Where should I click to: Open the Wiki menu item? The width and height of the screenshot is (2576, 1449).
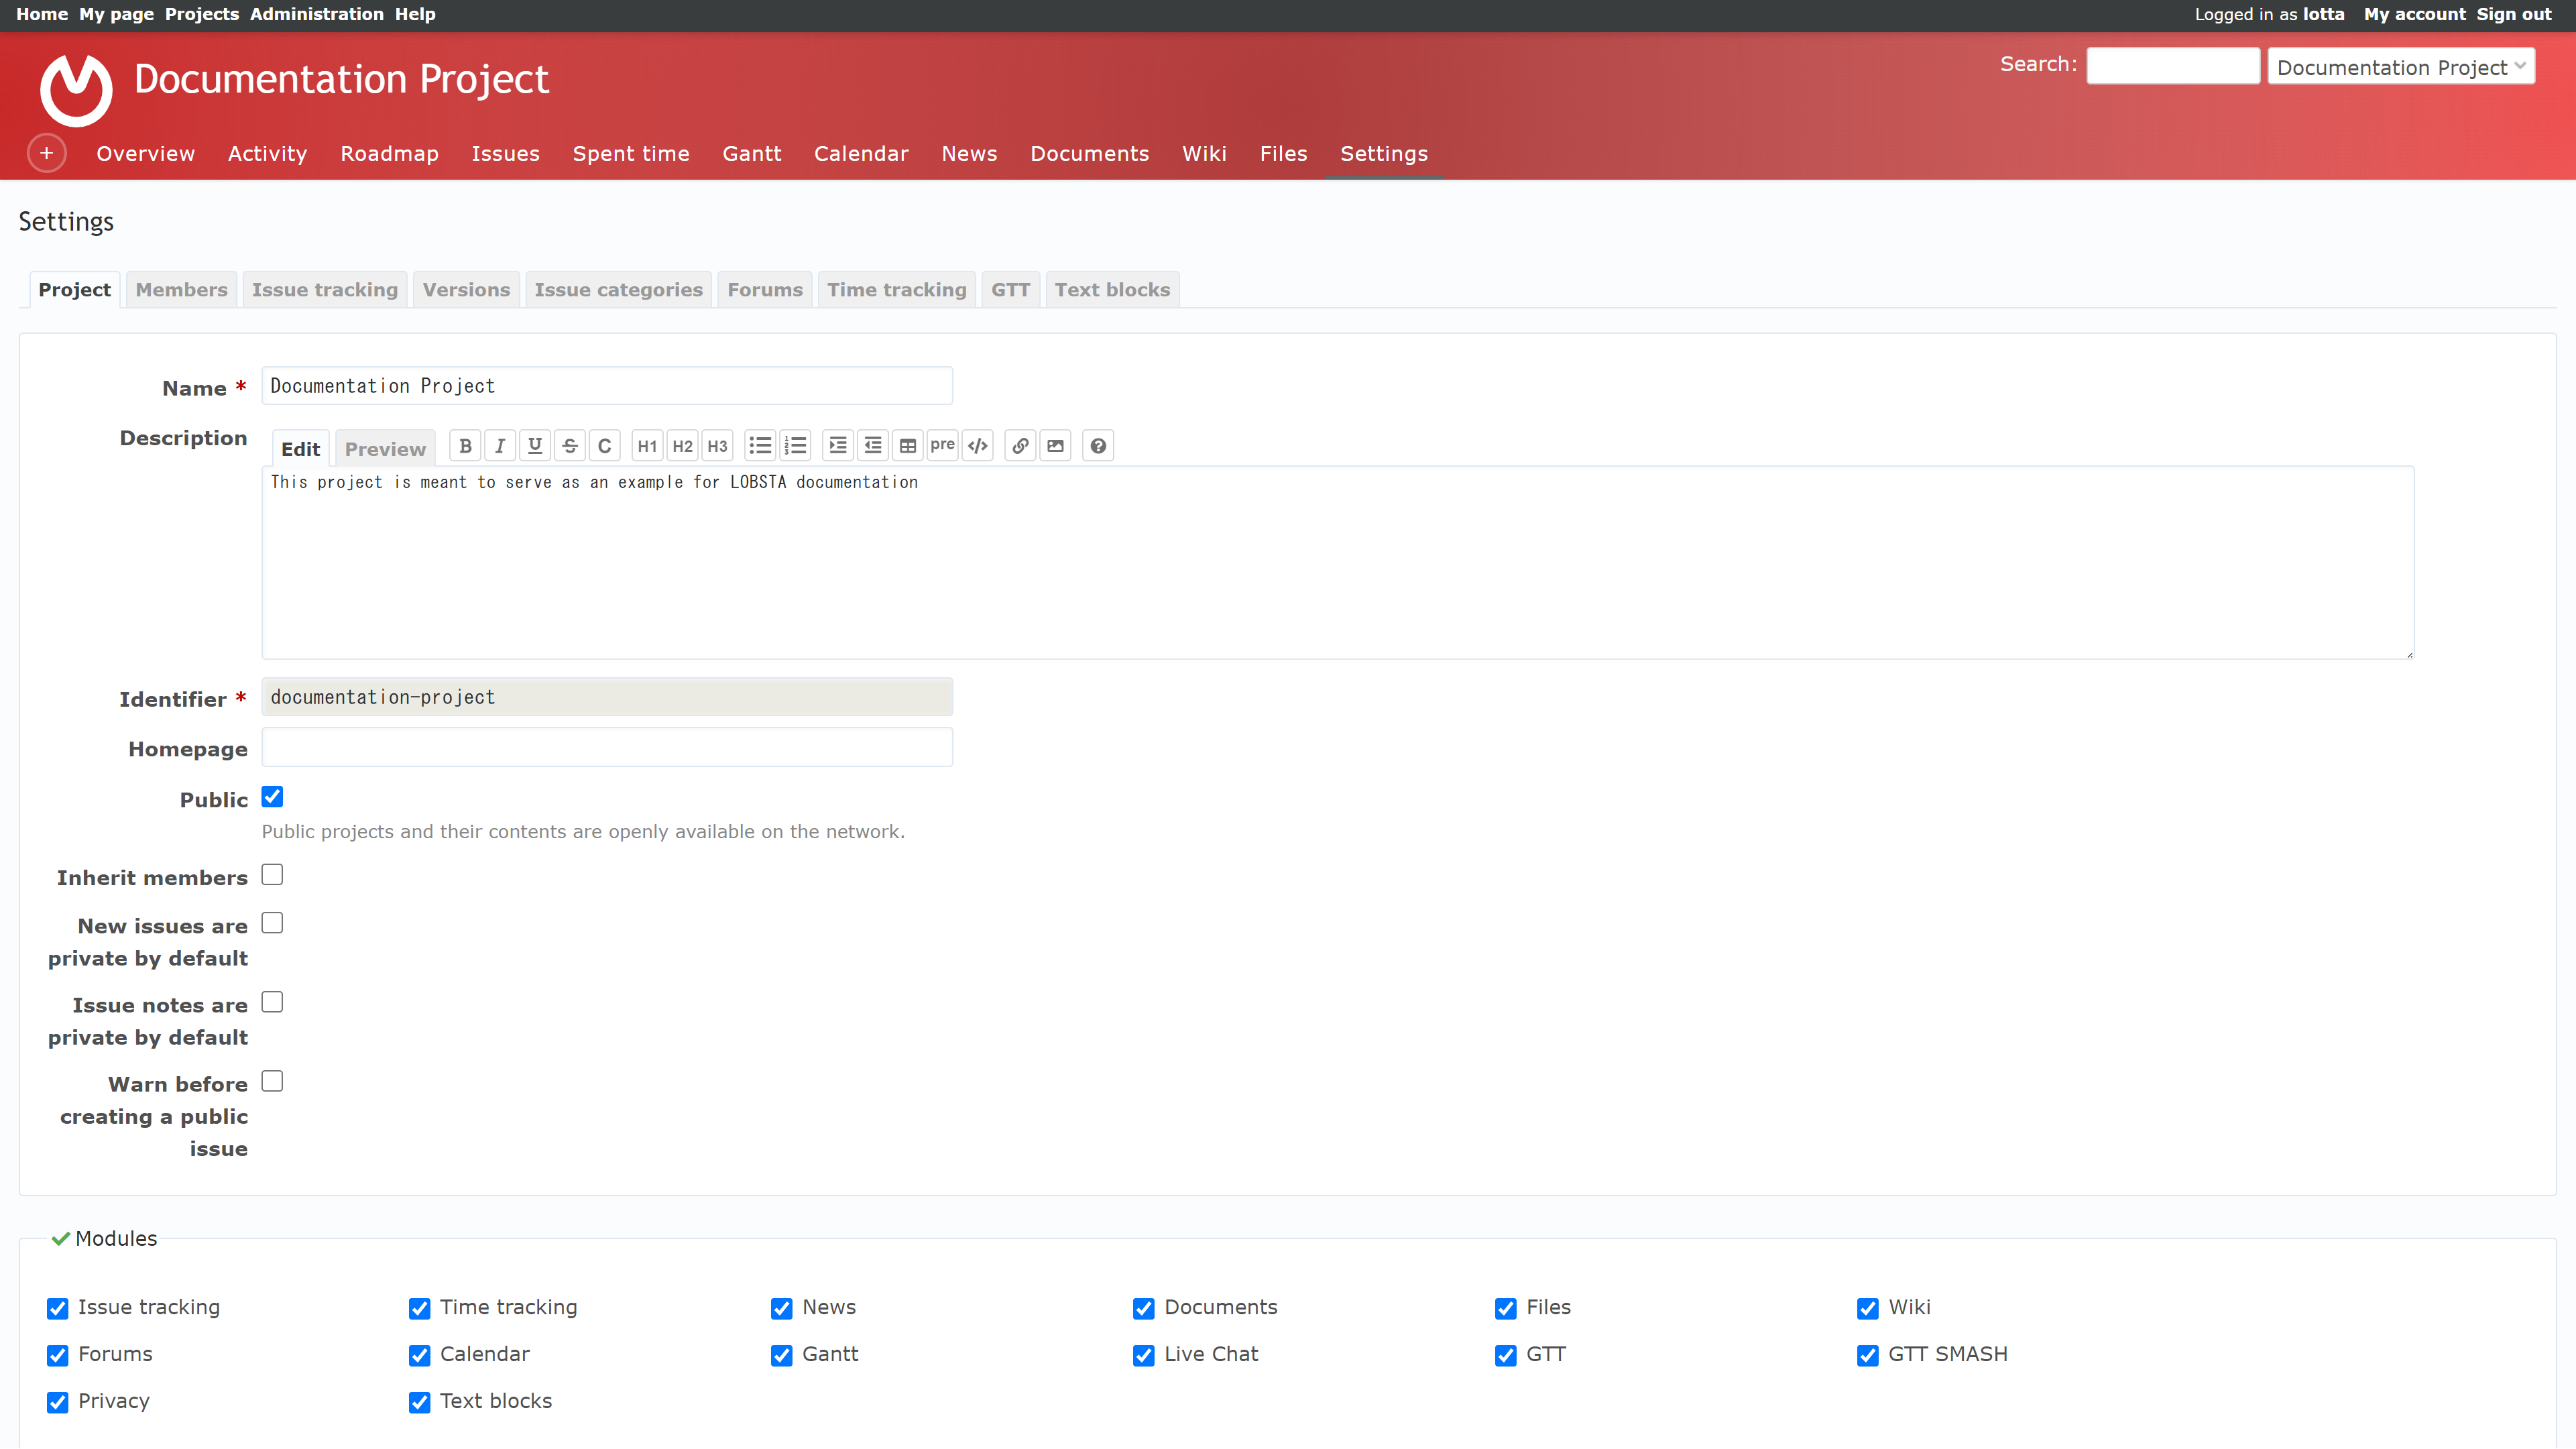1204,154
